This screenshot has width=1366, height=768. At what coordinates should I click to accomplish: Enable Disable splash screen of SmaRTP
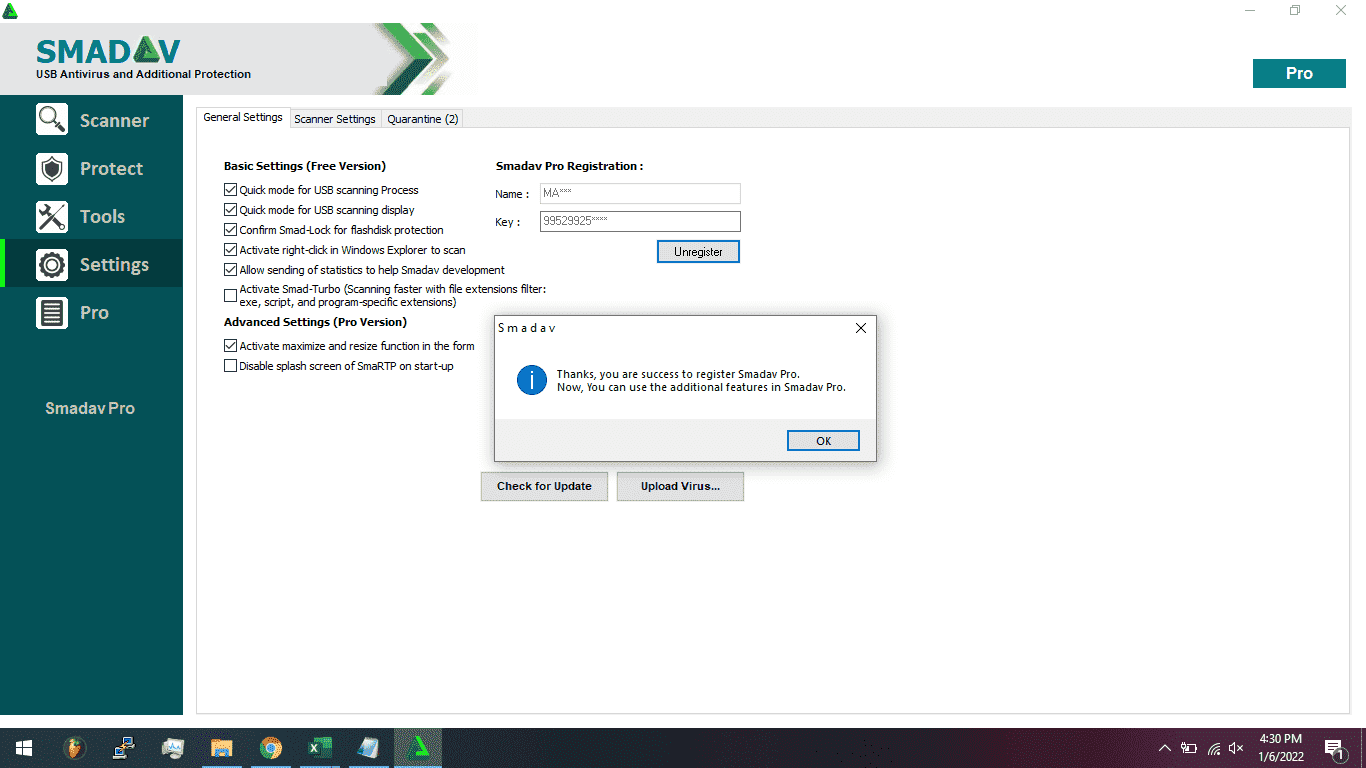pyautogui.click(x=231, y=366)
